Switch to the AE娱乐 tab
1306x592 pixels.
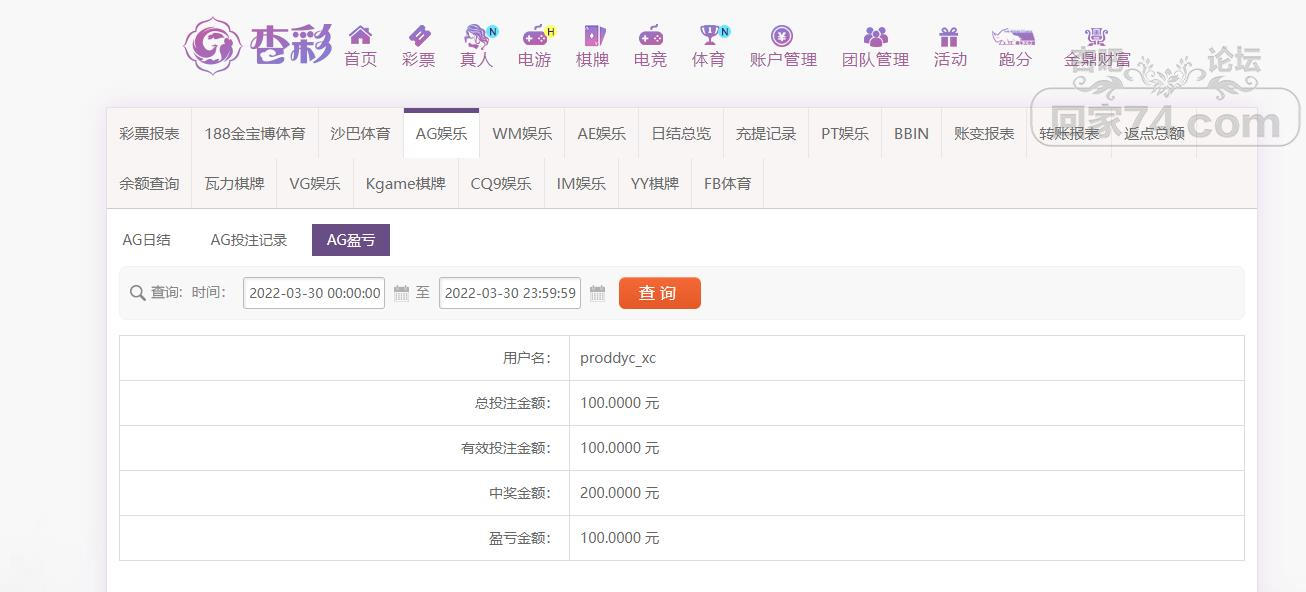601,133
